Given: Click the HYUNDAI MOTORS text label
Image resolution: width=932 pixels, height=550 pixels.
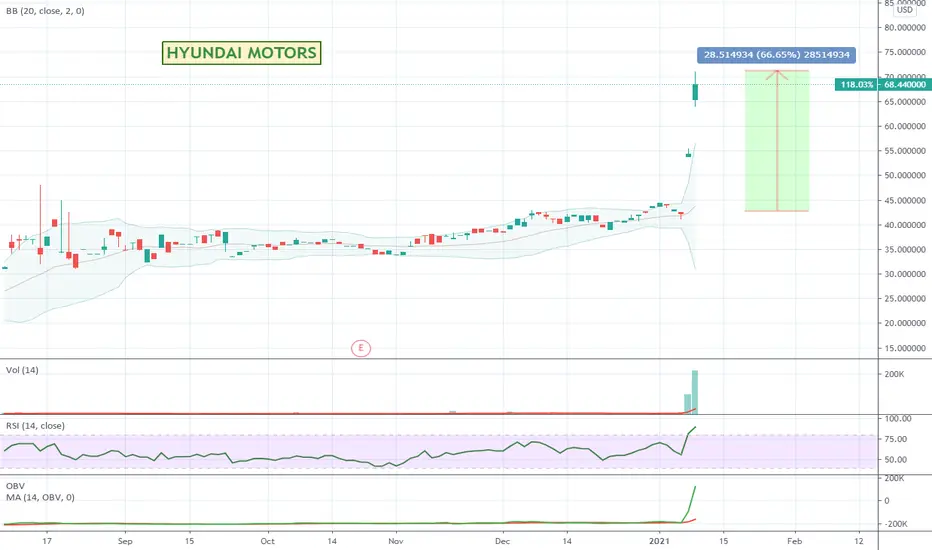Looking at the screenshot, I should tap(241, 53).
